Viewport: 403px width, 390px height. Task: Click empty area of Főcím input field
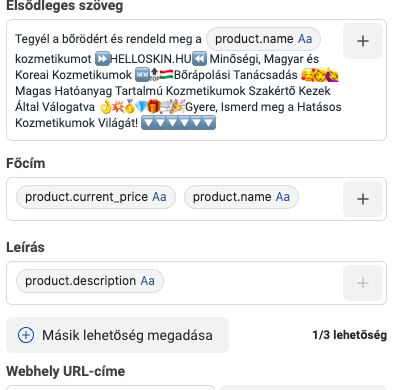(x=320, y=199)
